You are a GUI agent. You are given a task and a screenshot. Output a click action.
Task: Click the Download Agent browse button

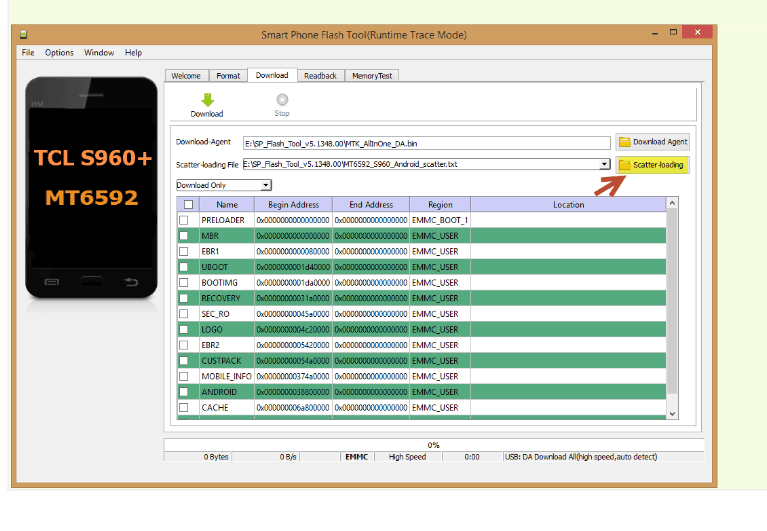(653, 142)
